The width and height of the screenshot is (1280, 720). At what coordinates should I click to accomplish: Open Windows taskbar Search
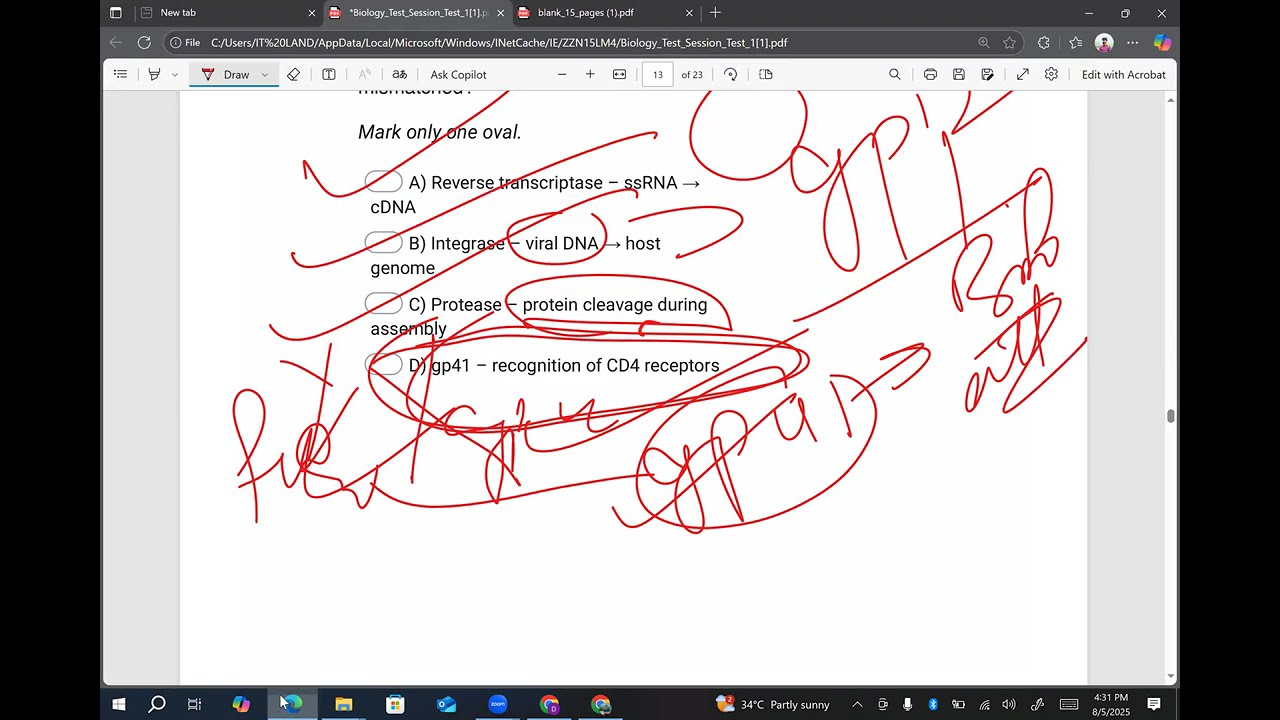pos(157,704)
